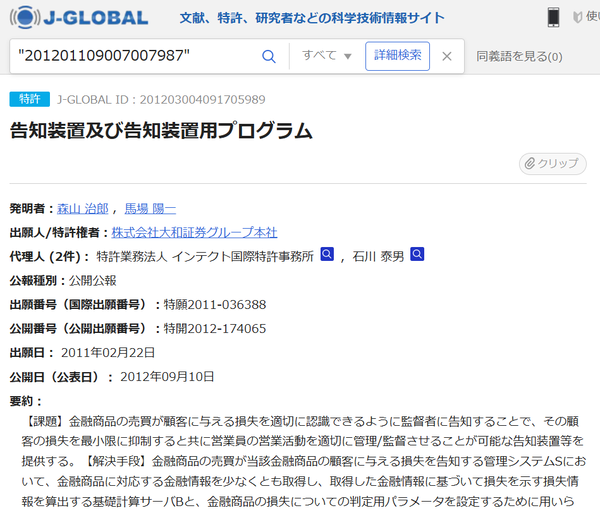The width and height of the screenshot is (600, 513).
Task: Click the クリップ button
Action: pyautogui.click(x=553, y=164)
